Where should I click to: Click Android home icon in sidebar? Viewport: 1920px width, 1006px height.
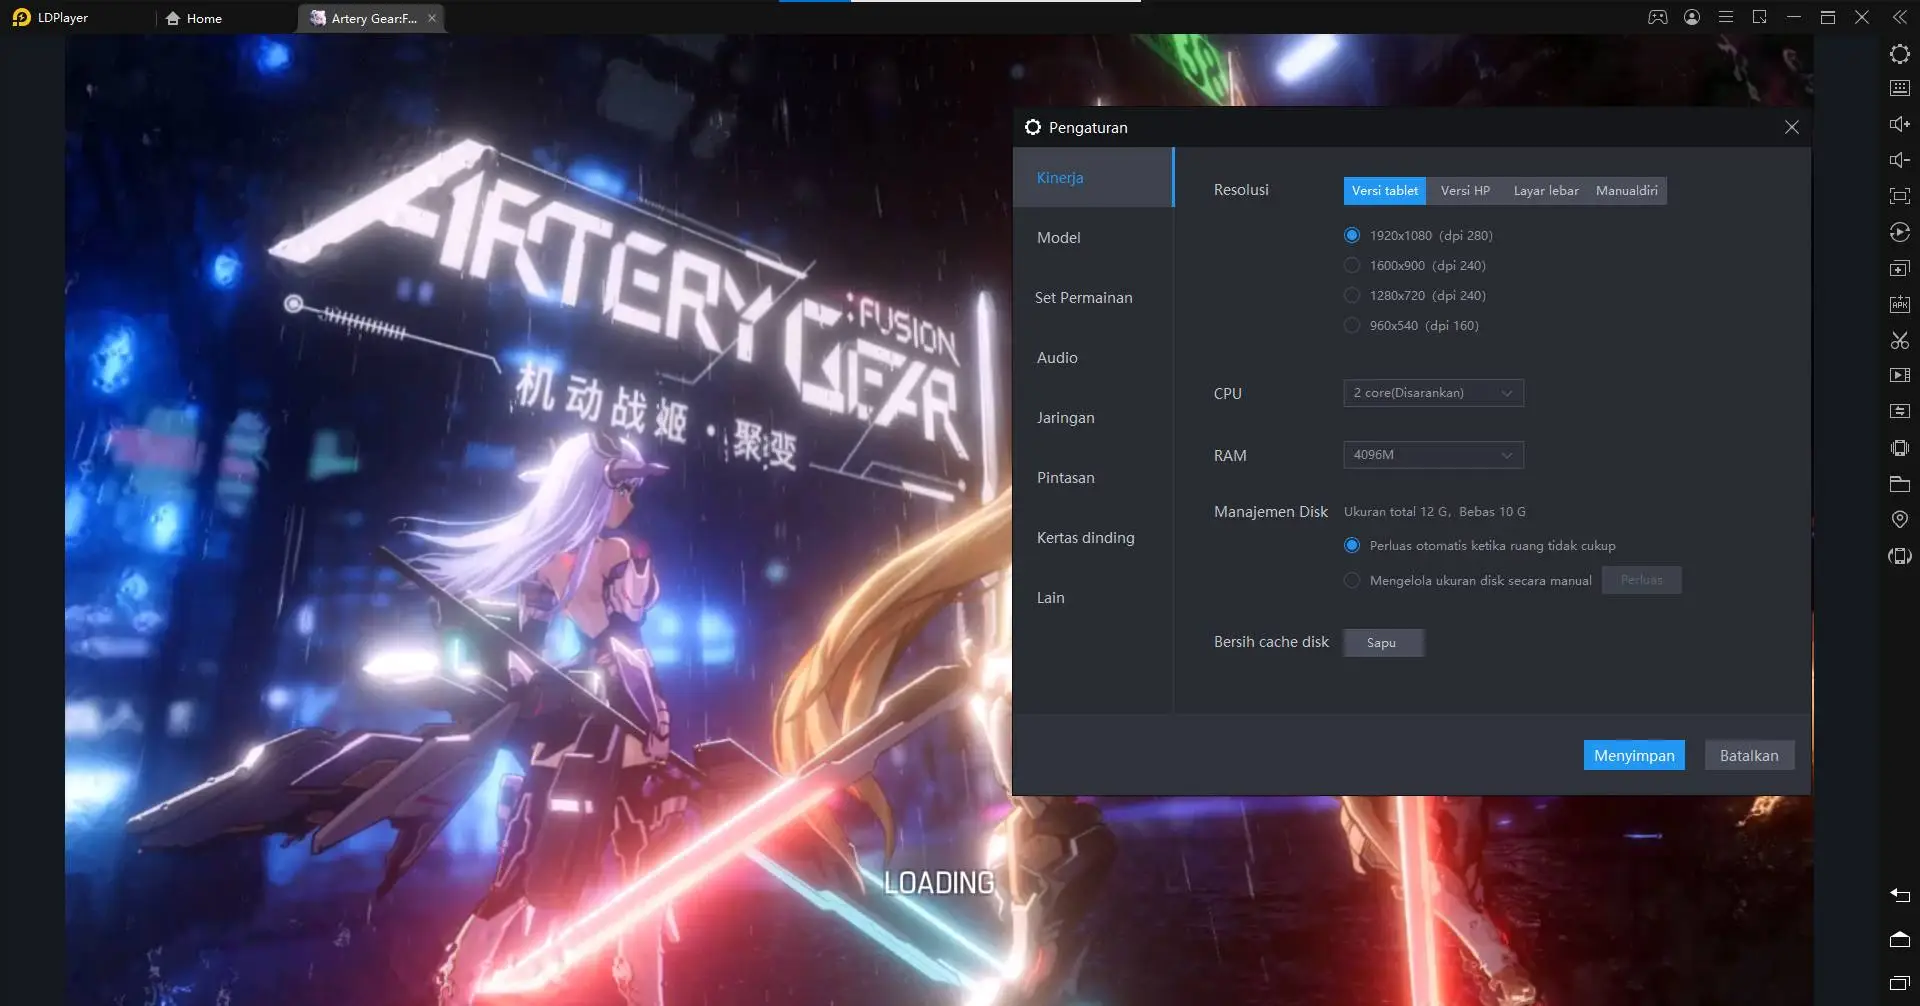[1899, 939]
